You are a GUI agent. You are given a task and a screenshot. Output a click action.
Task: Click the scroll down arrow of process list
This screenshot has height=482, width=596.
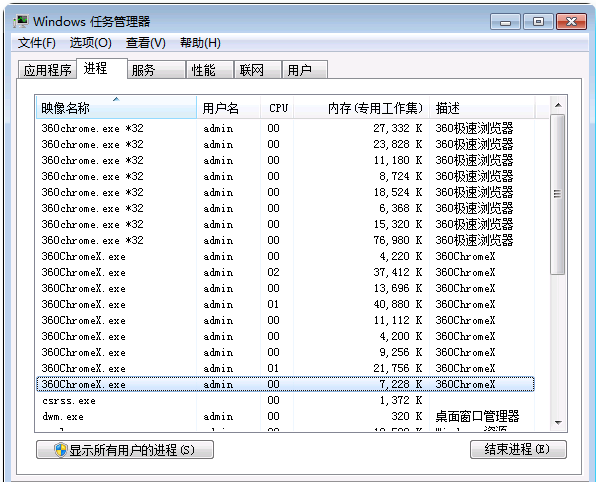tap(558, 422)
